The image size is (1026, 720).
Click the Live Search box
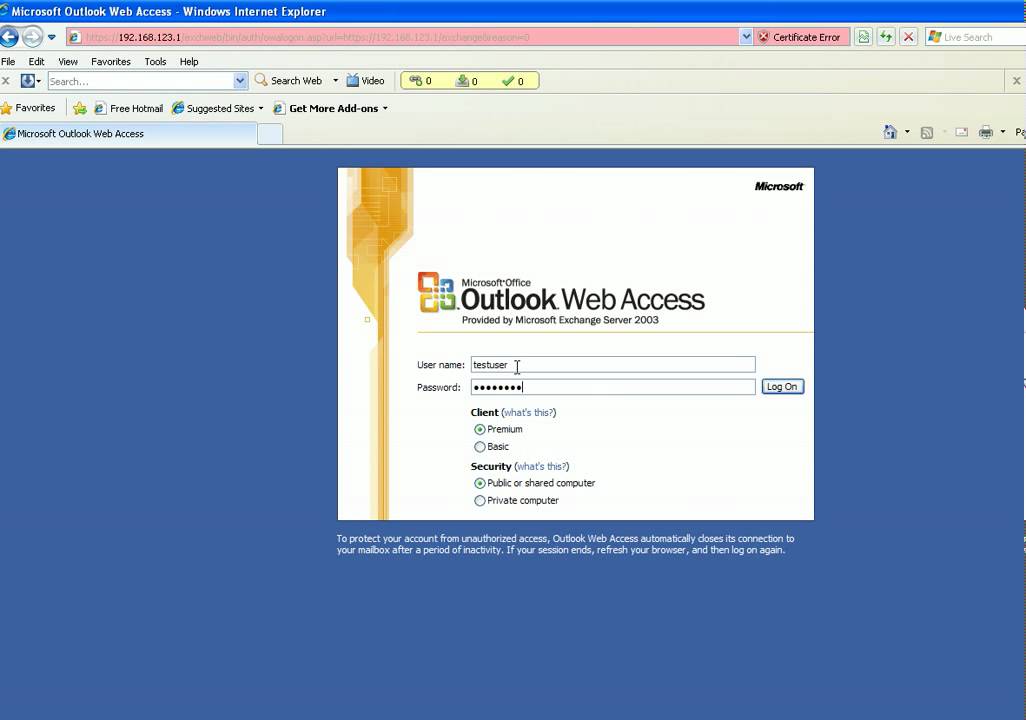pyautogui.click(x=976, y=37)
